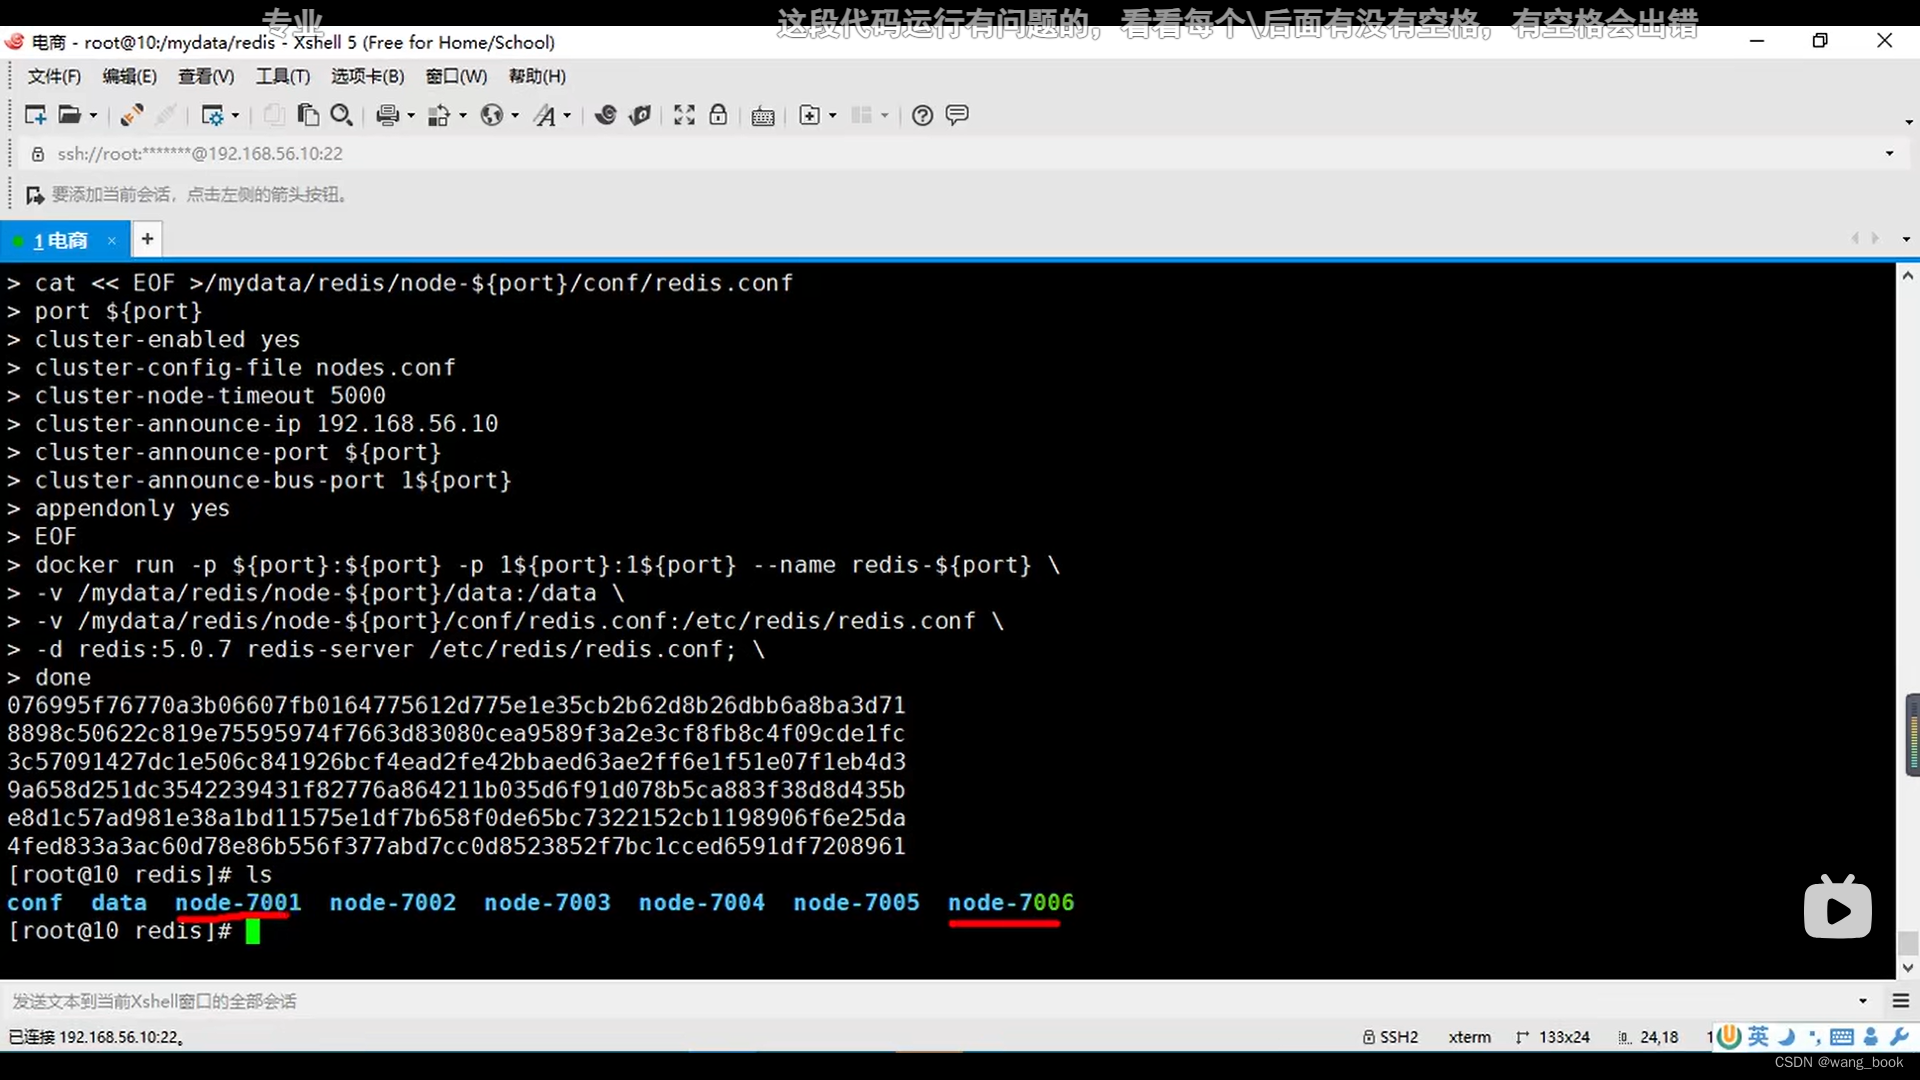1920x1080 pixels.
Task: Click the terminal scrollbar up arrow
Action: click(x=1908, y=276)
